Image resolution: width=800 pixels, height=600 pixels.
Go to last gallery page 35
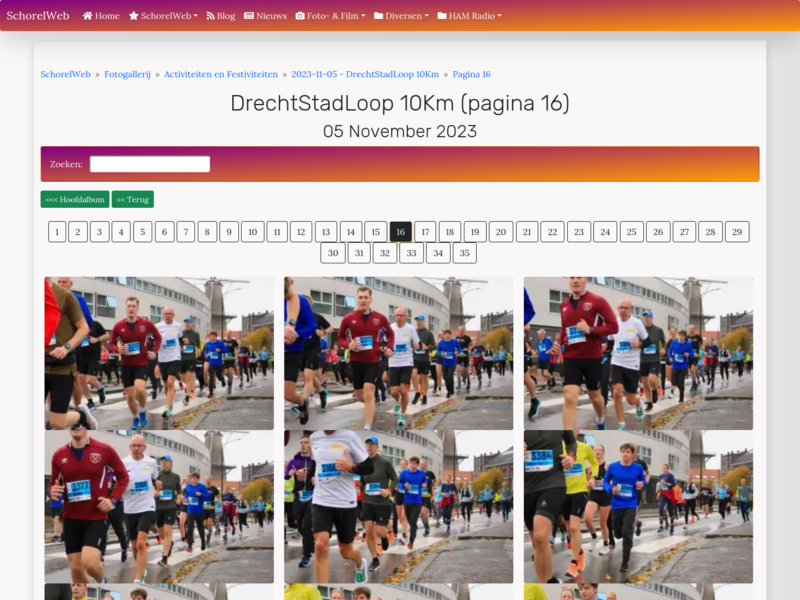(x=464, y=253)
